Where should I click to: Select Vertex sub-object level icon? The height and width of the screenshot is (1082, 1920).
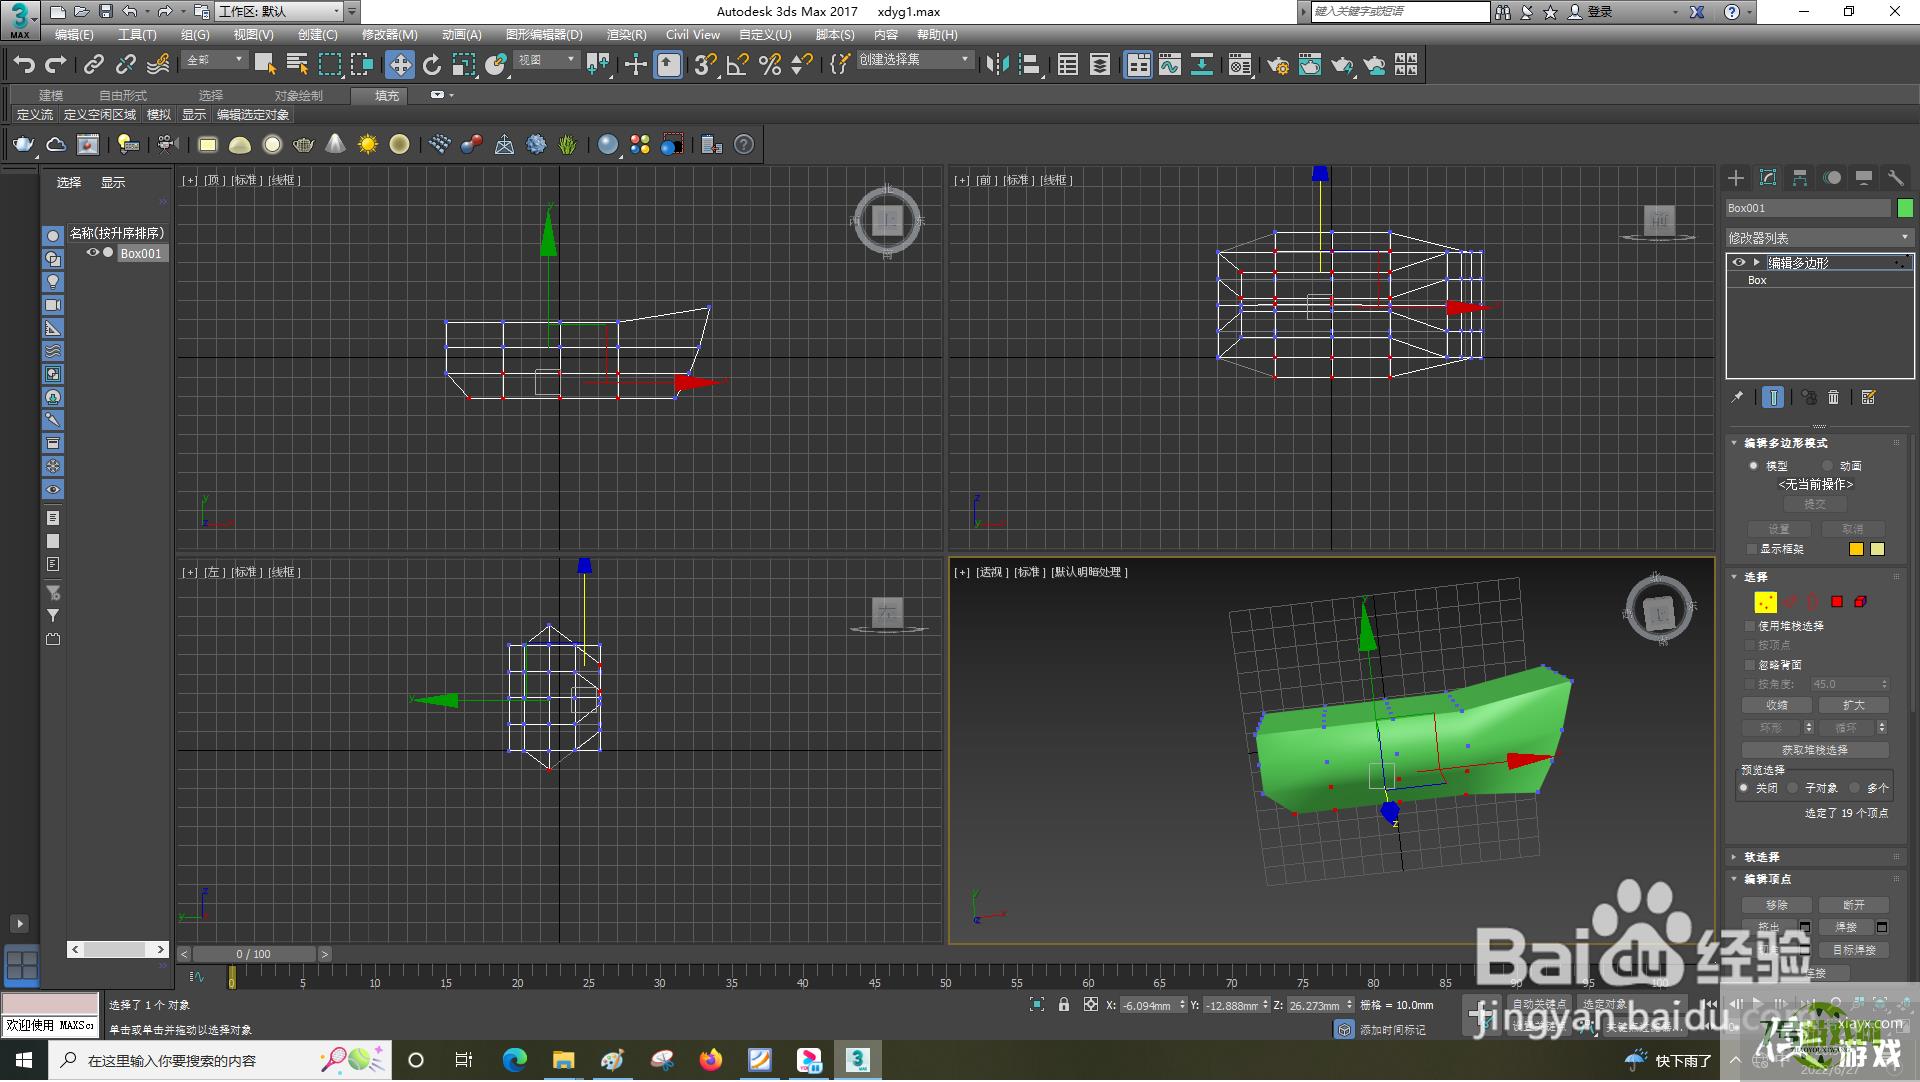pyautogui.click(x=1765, y=602)
